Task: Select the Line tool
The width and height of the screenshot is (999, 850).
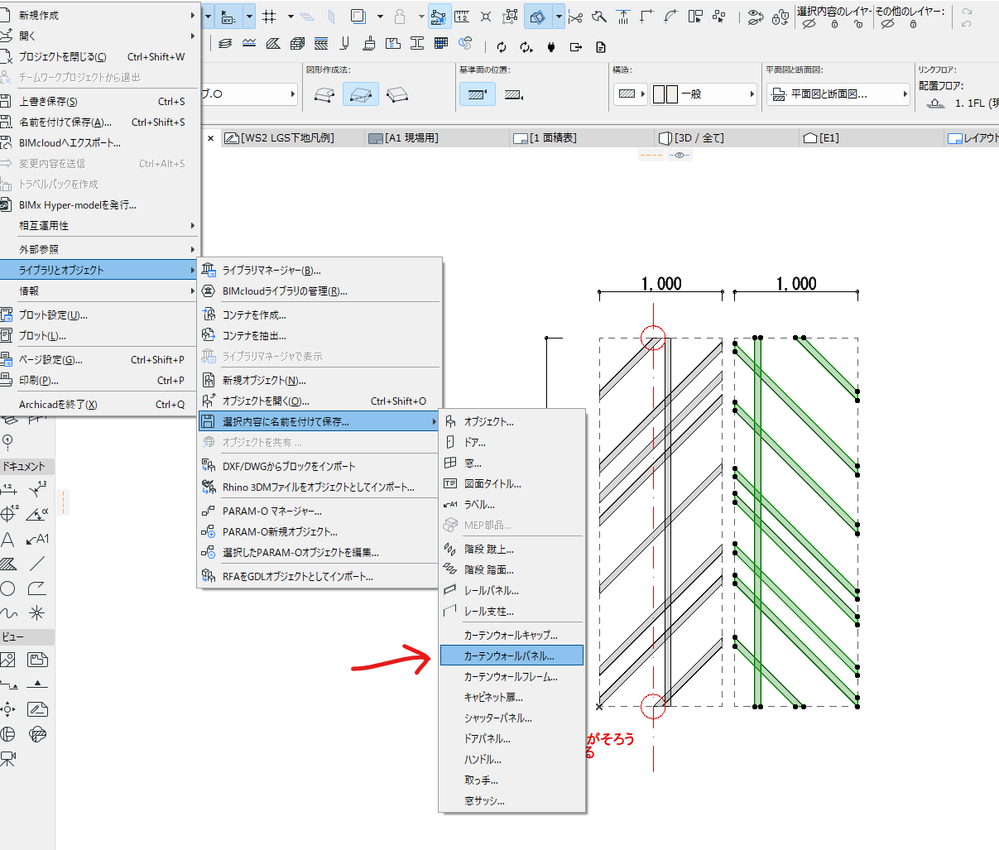Action: [37, 564]
